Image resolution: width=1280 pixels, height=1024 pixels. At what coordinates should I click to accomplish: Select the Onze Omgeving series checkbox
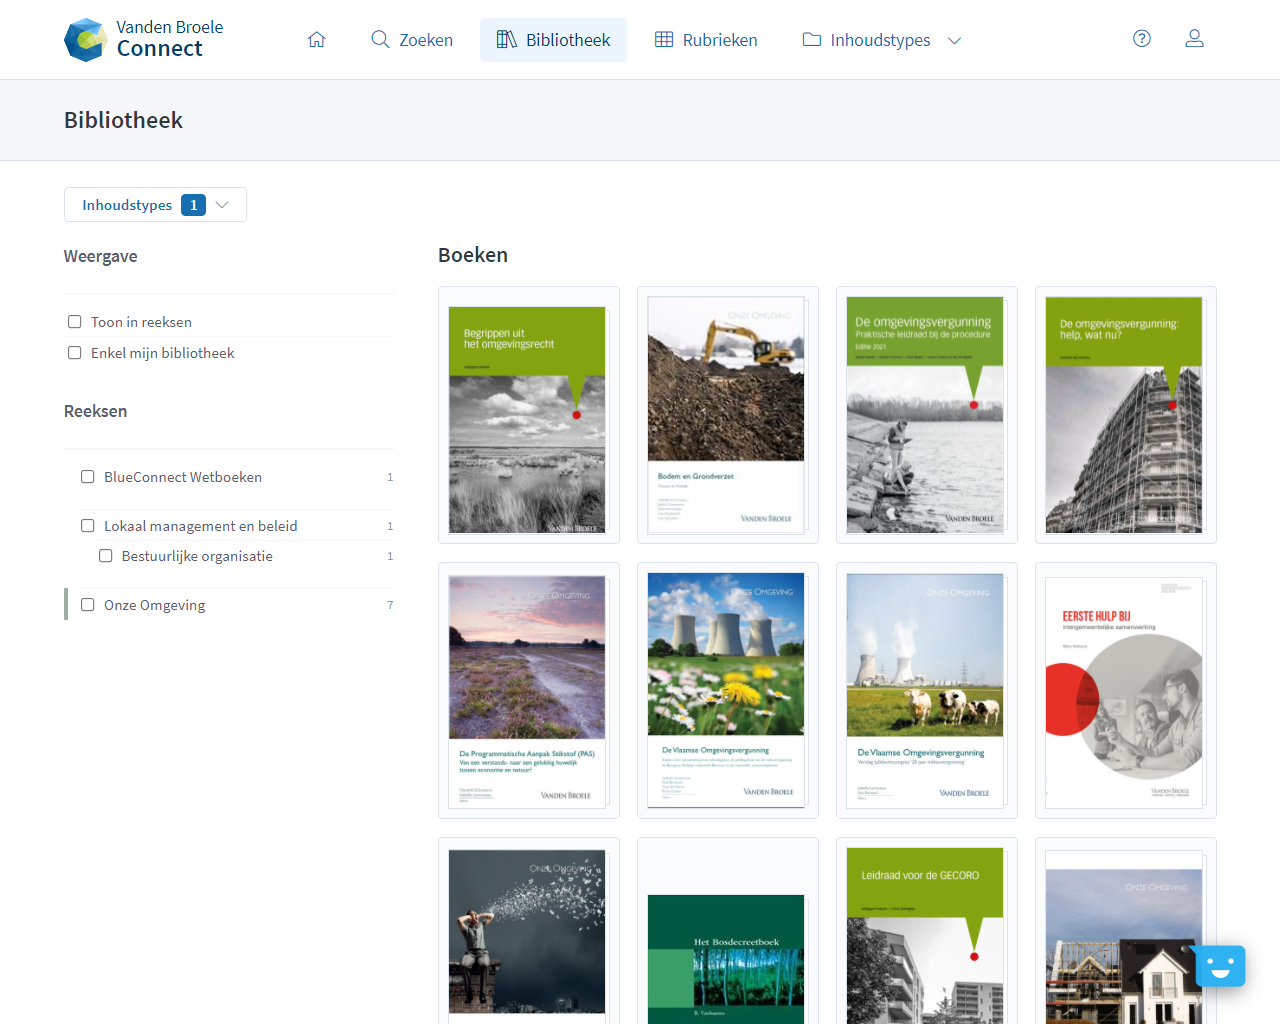click(x=88, y=605)
